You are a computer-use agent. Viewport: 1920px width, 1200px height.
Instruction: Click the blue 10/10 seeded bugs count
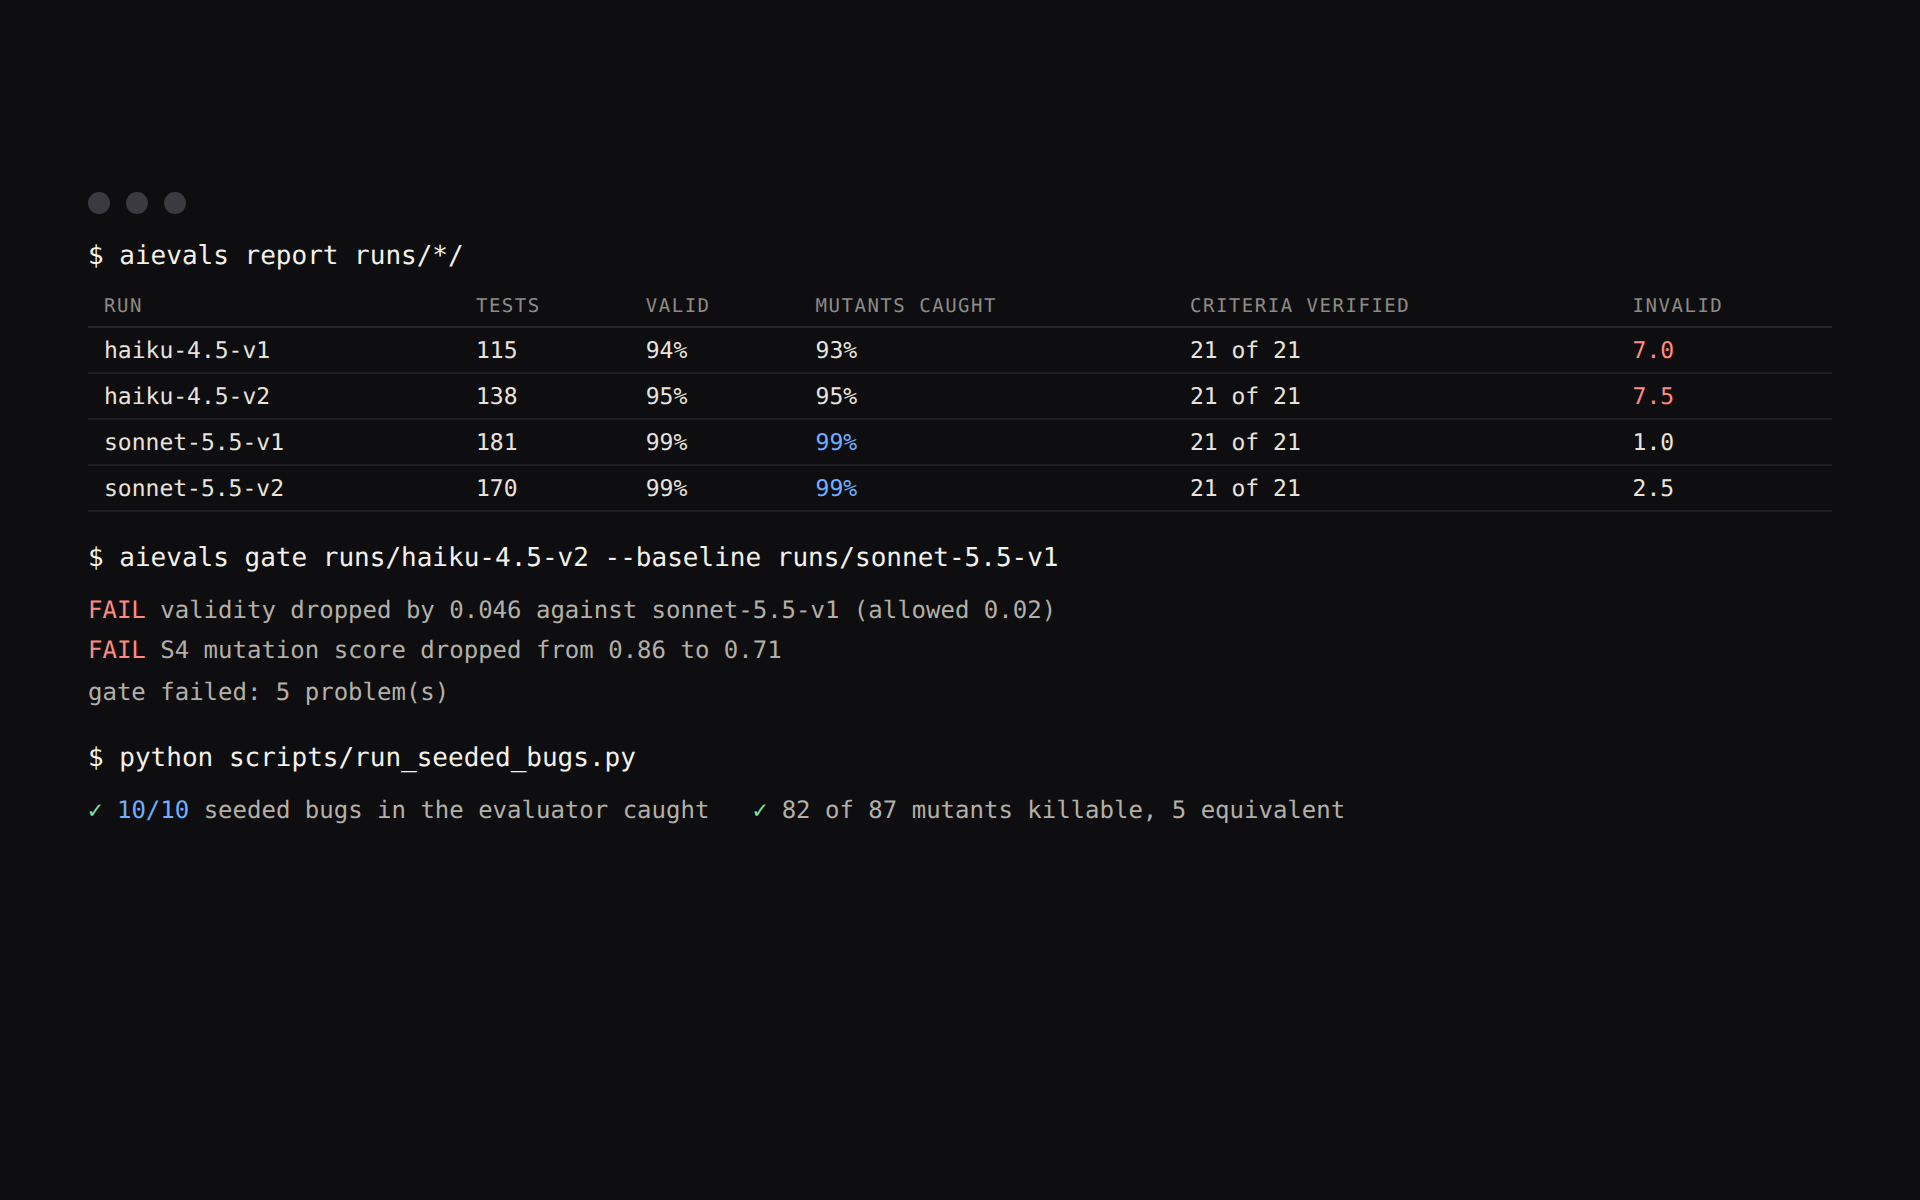pyautogui.click(x=153, y=810)
